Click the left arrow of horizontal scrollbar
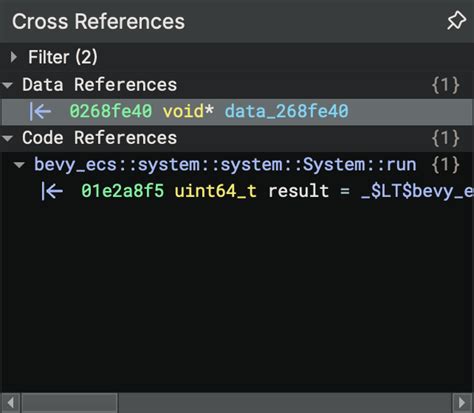 [x=11, y=403]
